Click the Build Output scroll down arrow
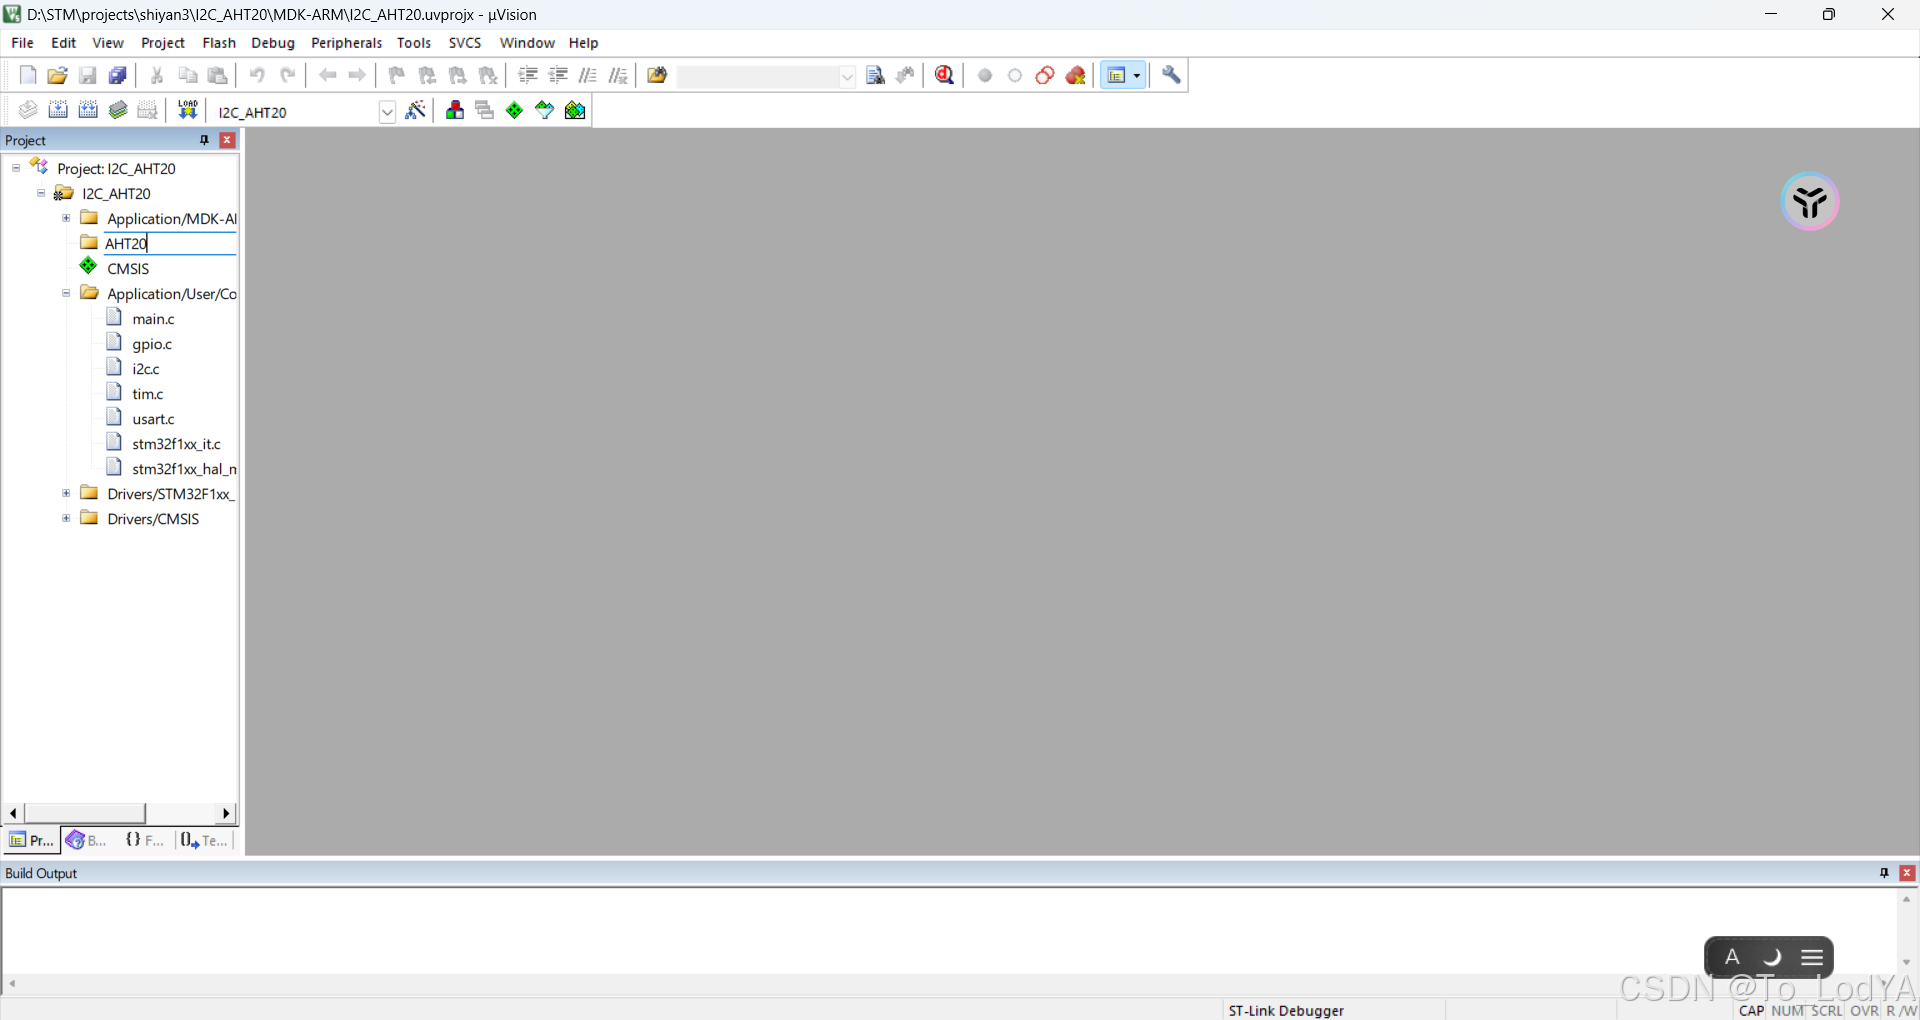The image size is (1920, 1020). 1906,962
